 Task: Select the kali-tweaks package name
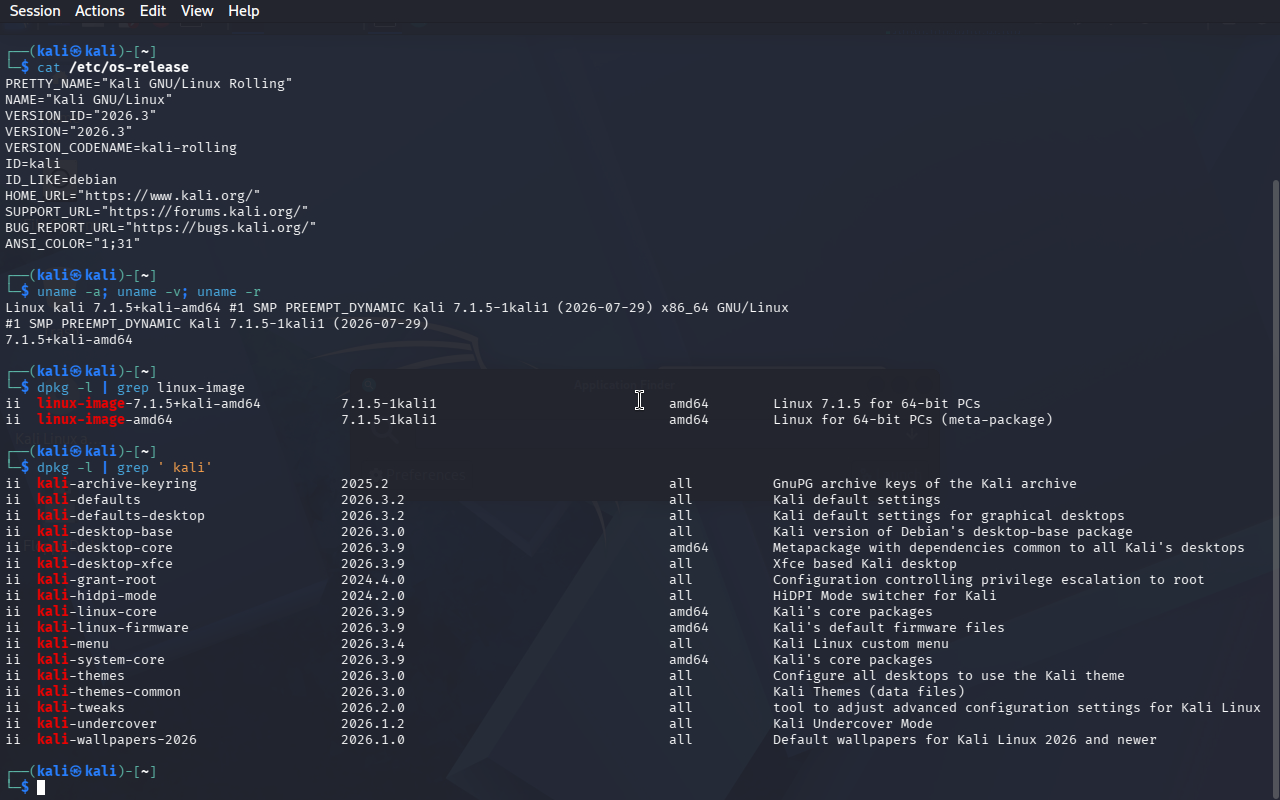(81, 707)
